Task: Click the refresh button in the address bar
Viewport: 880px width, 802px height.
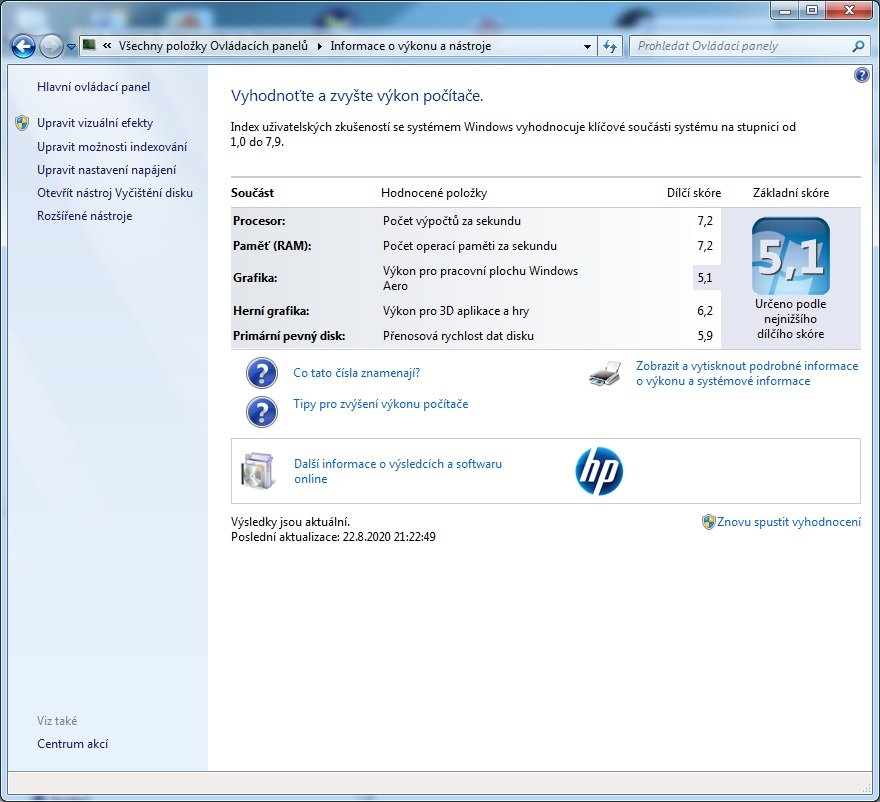Action: point(611,46)
